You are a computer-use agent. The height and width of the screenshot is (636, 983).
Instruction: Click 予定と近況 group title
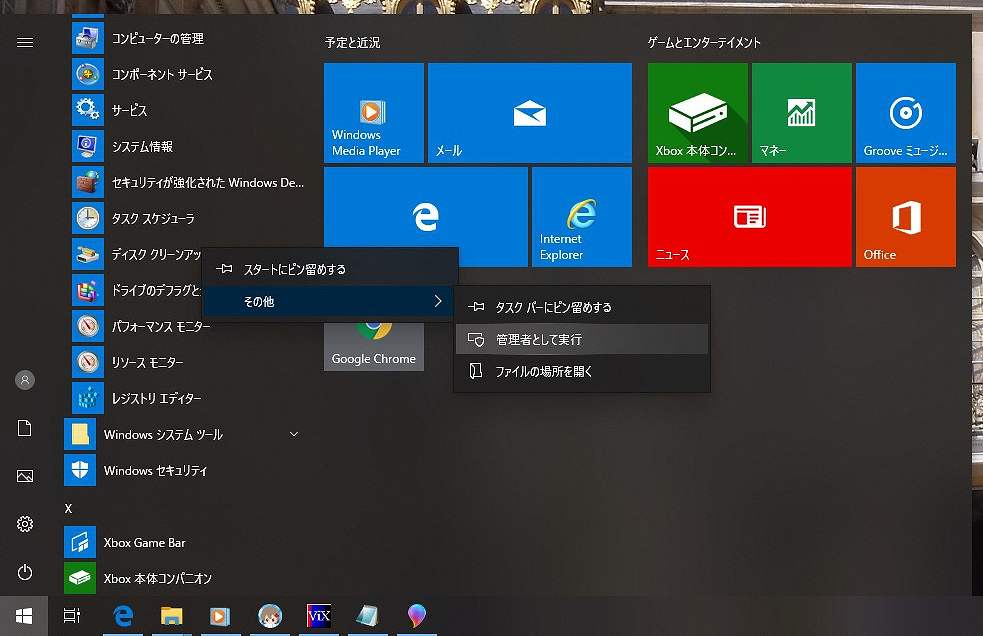(352, 43)
